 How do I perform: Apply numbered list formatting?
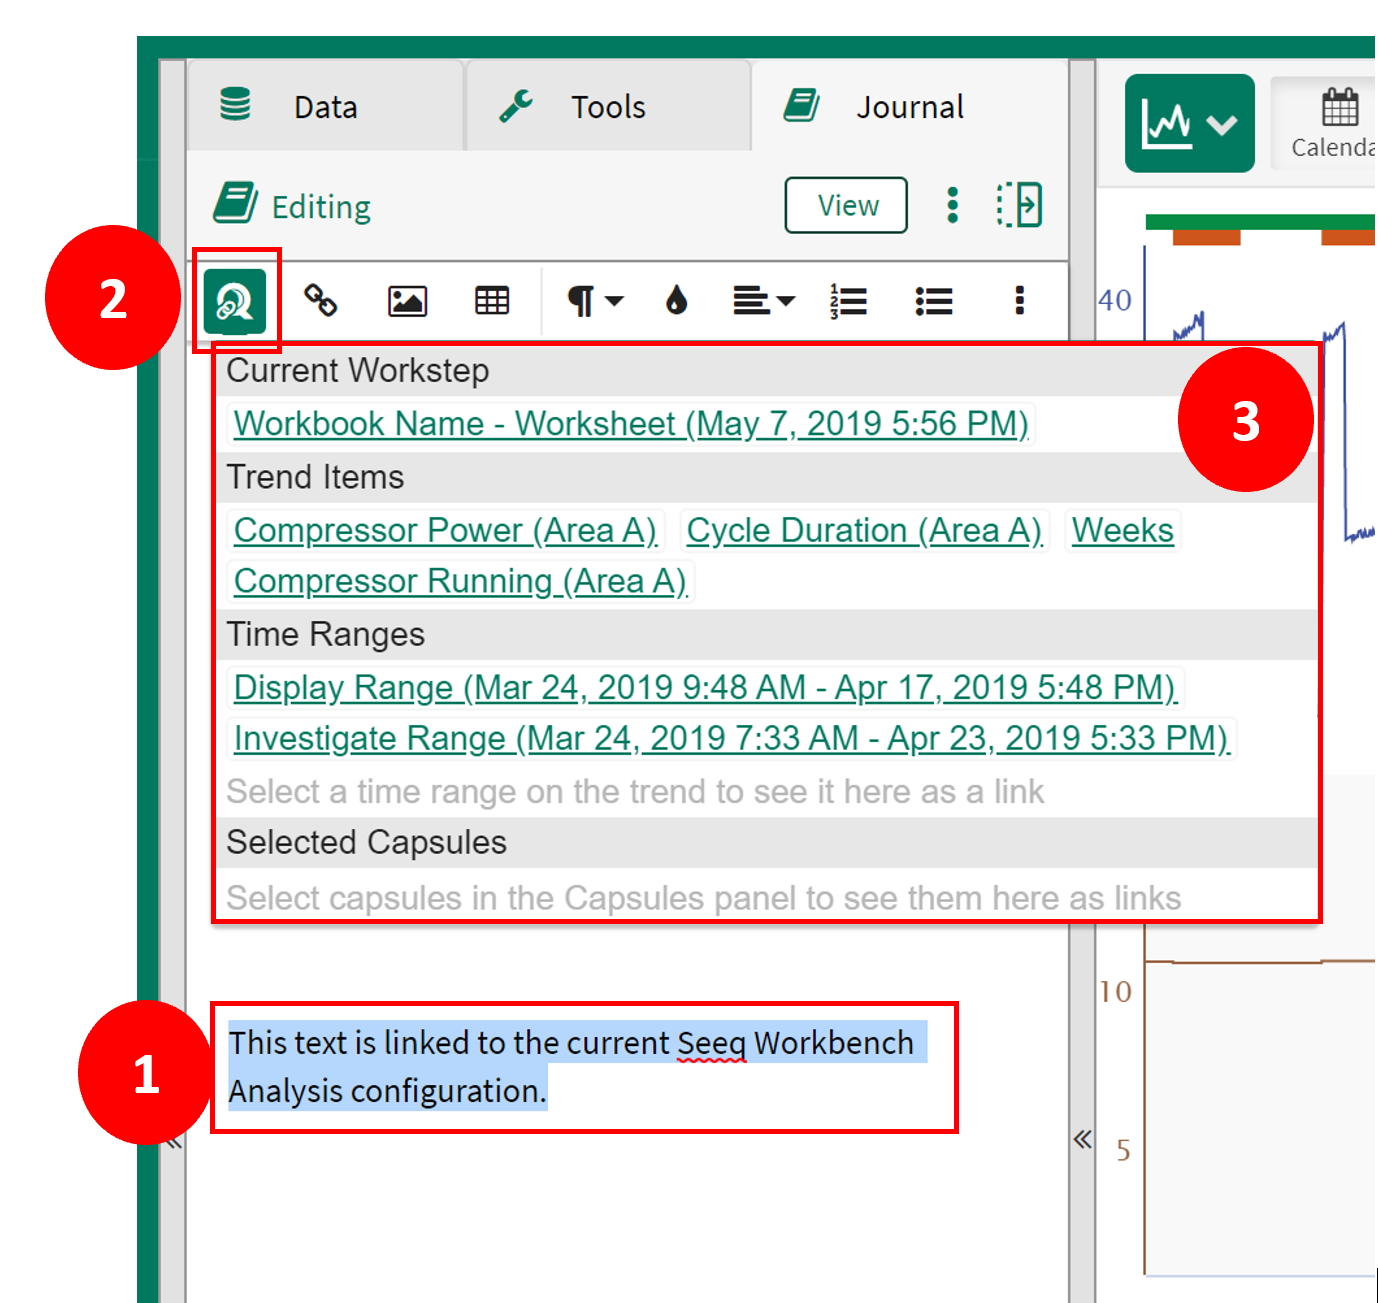(x=848, y=300)
